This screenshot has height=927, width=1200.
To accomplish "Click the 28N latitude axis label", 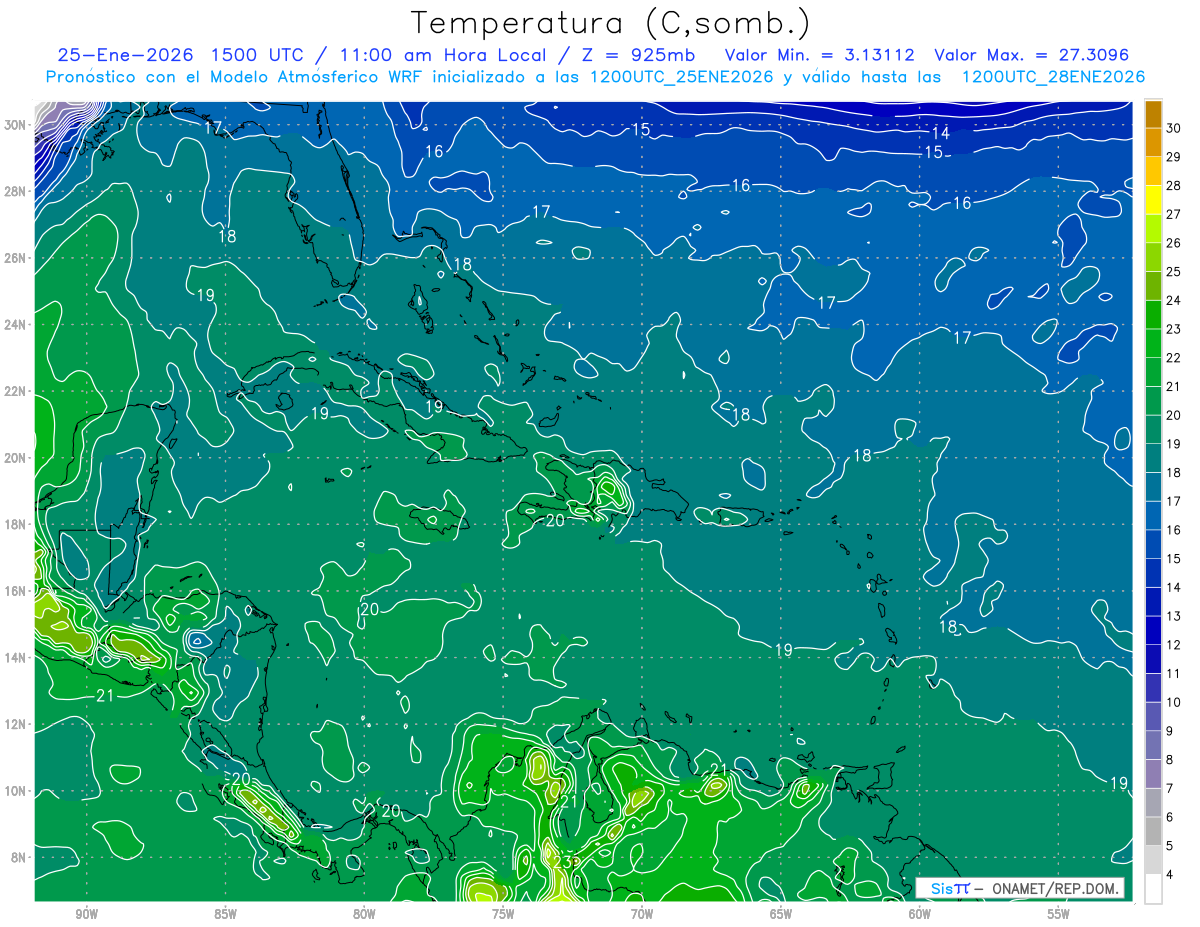I will (15, 191).
